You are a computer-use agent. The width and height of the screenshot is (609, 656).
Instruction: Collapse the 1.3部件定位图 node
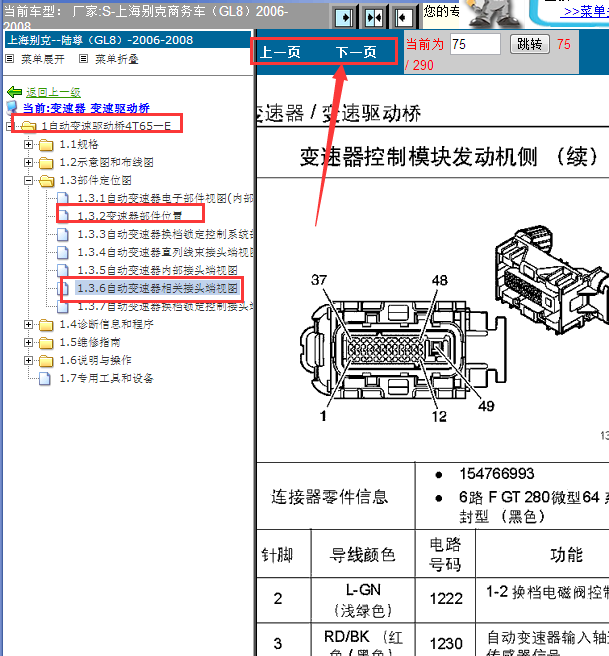pyautogui.click(x=28, y=181)
